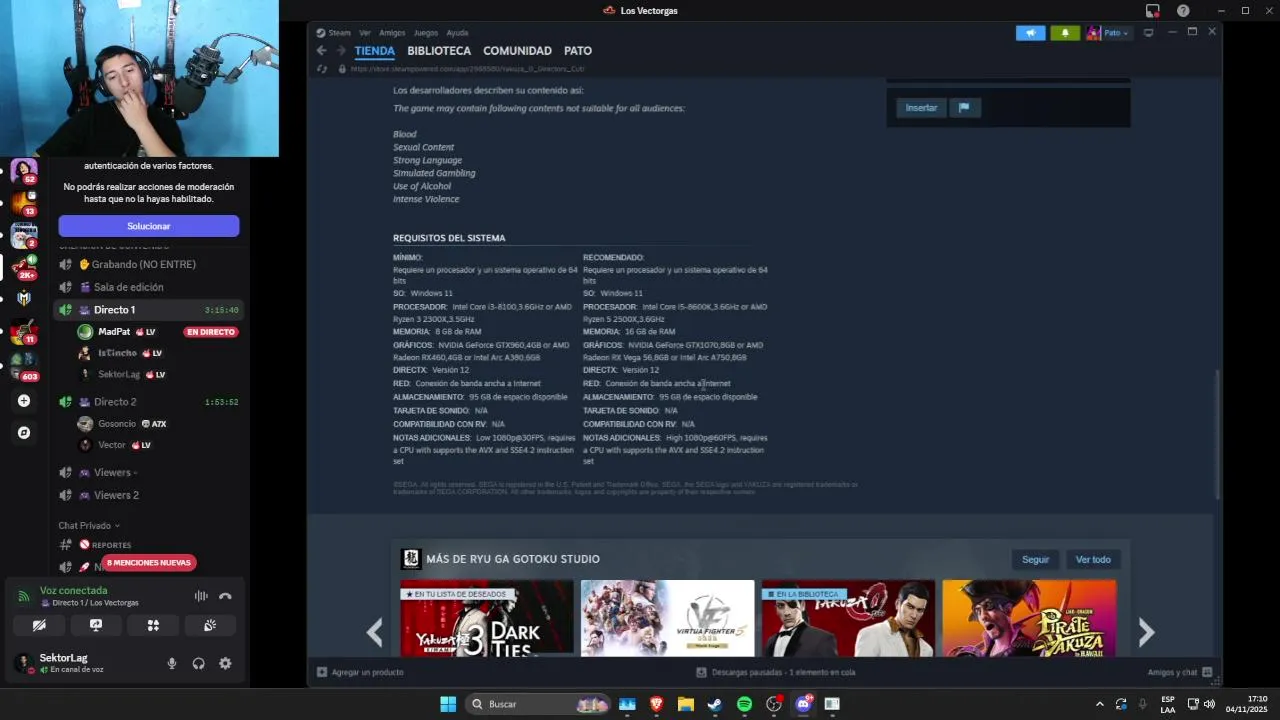Screen dimensions: 1280x720
Task: Click Ver todo button
Action: [1093, 559]
